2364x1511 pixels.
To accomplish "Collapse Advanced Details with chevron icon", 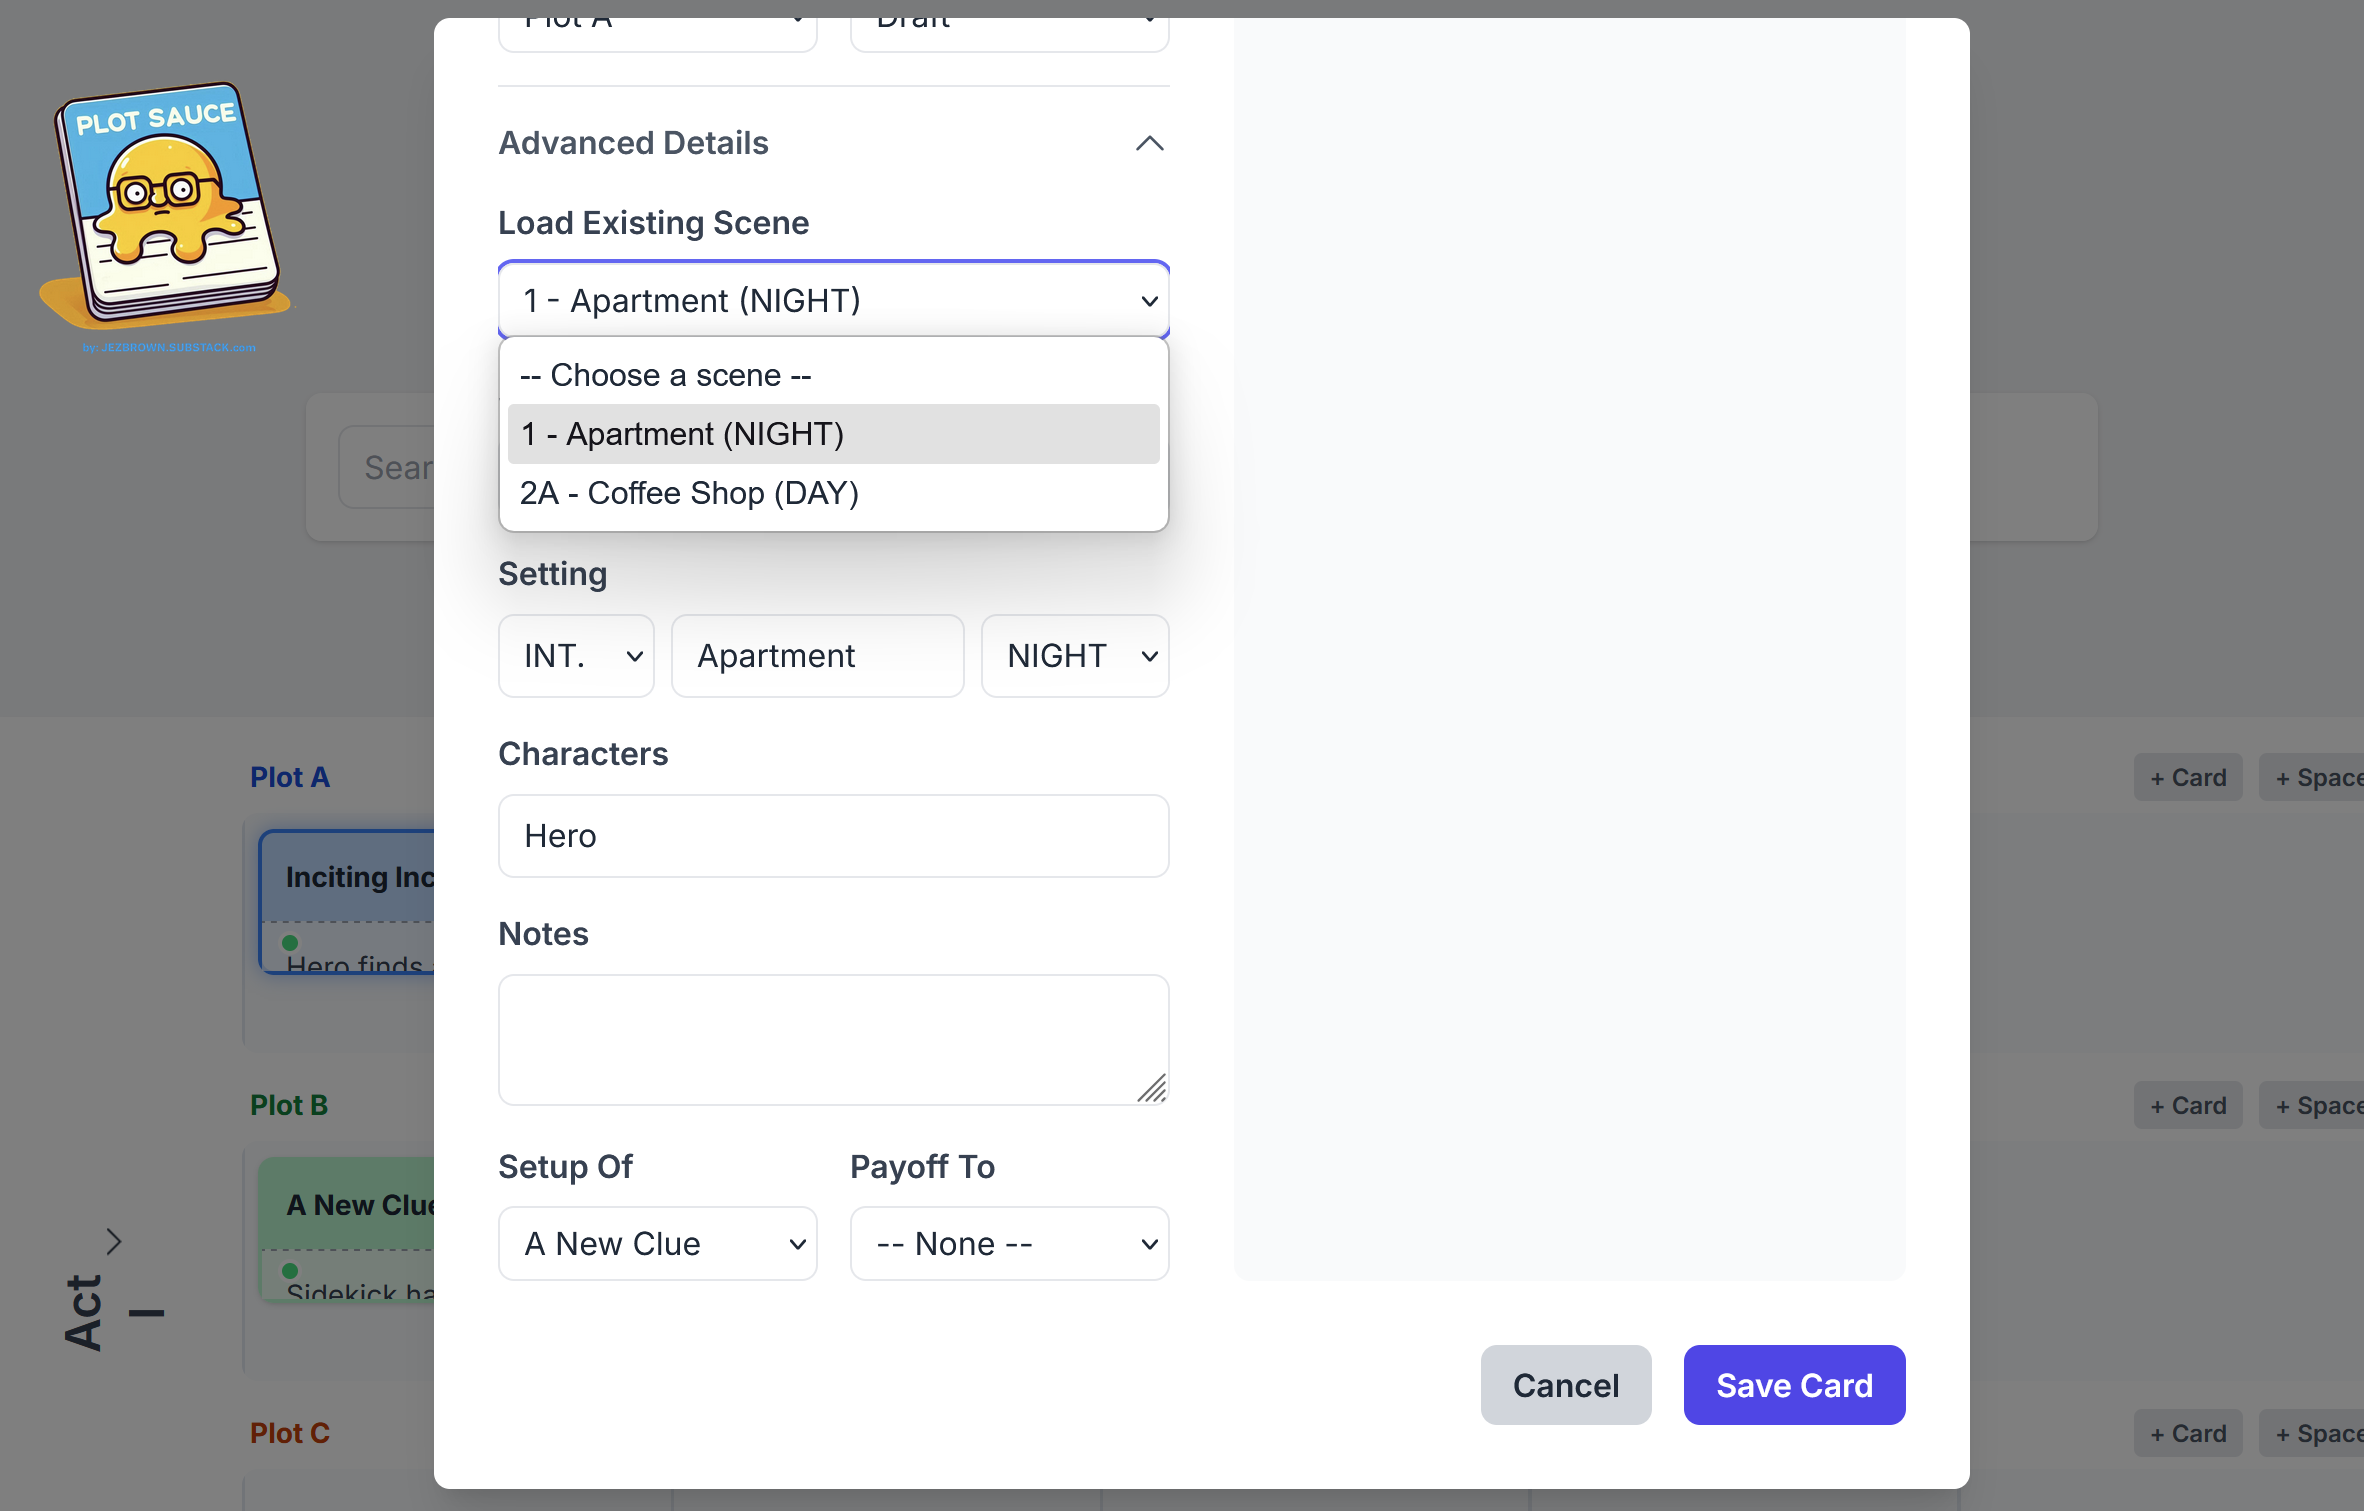I will click(1149, 143).
